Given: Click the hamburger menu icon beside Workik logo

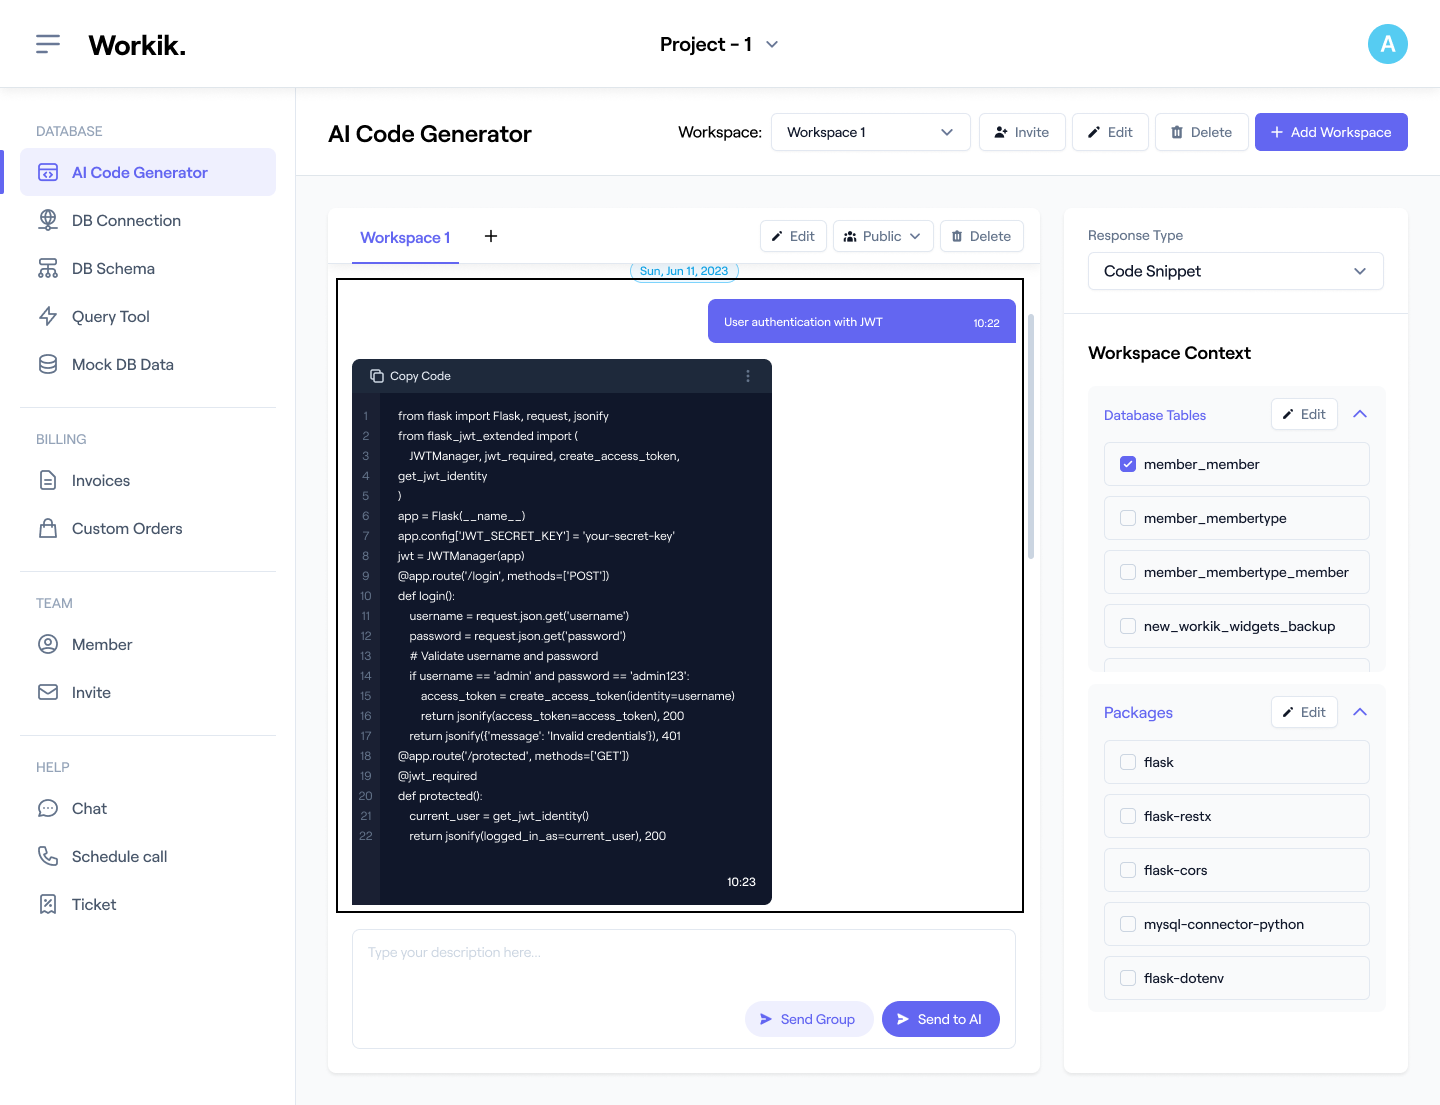Looking at the screenshot, I should [x=48, y=44].
